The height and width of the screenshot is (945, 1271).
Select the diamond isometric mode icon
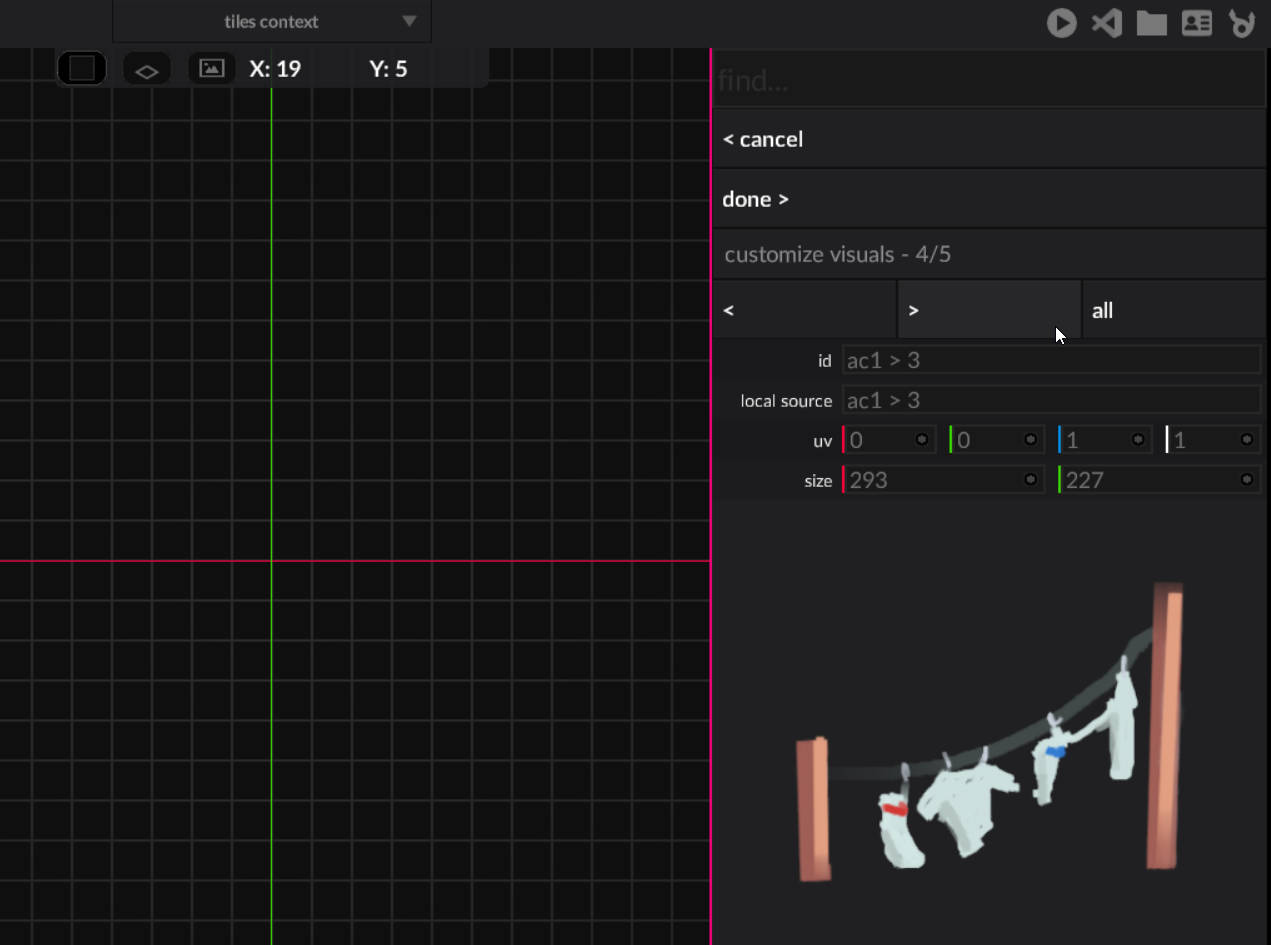coord(146,69)
